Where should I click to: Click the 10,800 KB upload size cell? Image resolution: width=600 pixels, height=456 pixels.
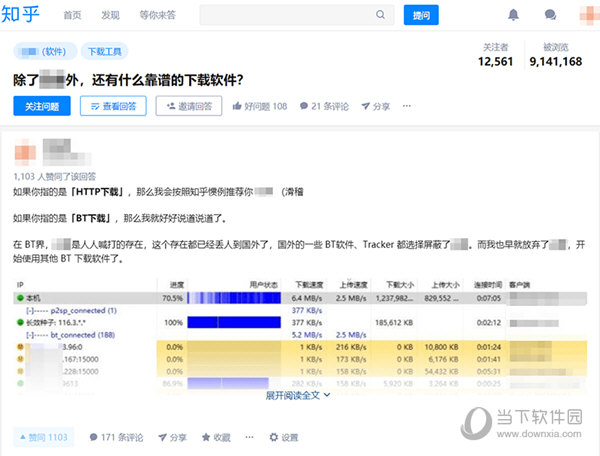(441, 347)
